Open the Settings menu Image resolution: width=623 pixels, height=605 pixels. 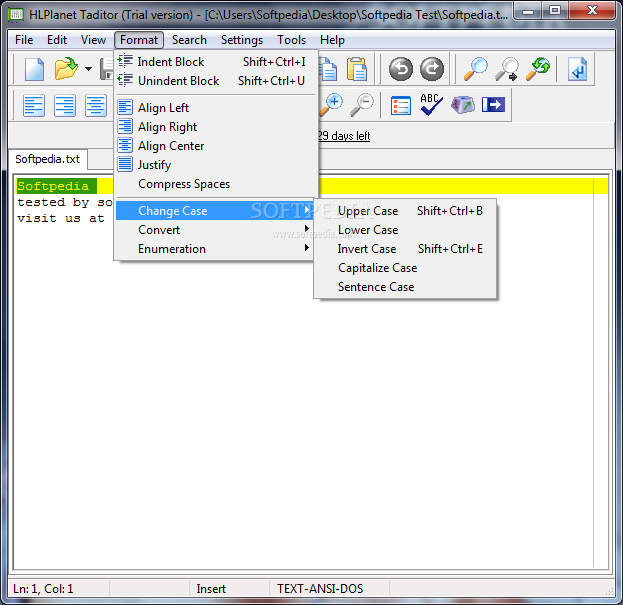tap(242, 40)
